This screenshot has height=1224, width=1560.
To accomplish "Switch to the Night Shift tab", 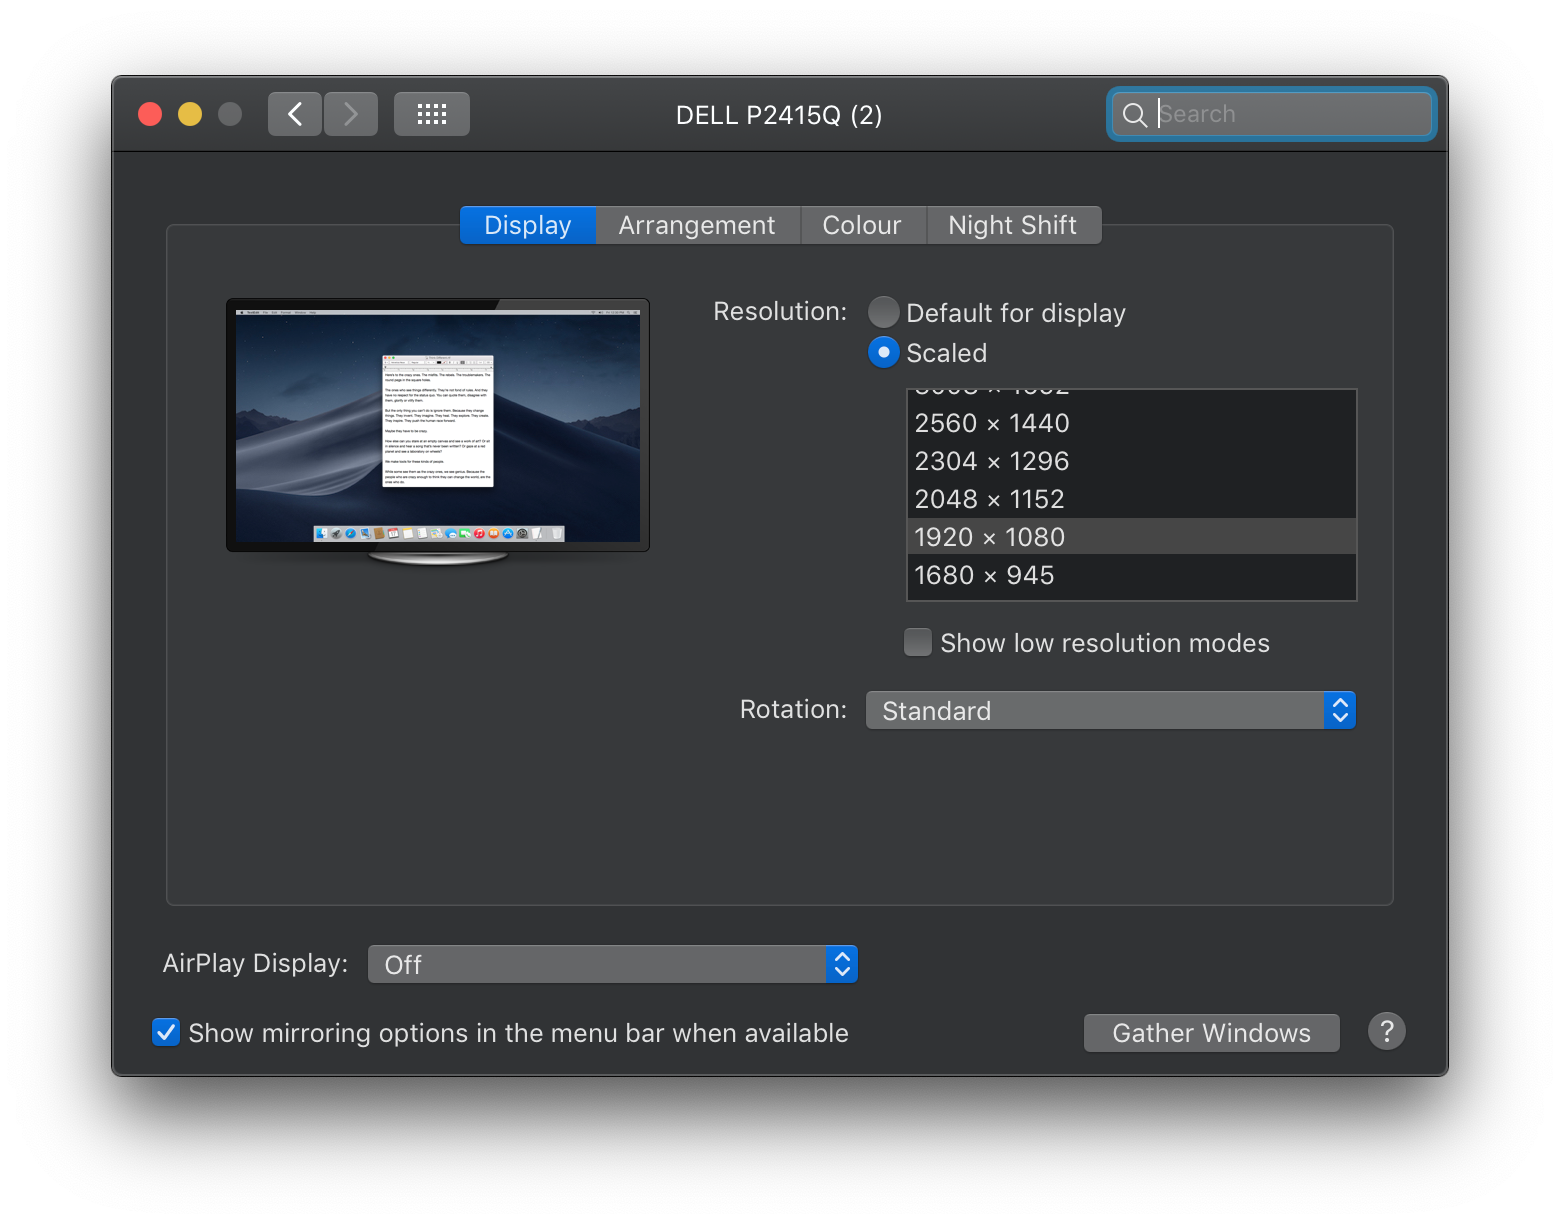I will click(x=1013, y=225).
